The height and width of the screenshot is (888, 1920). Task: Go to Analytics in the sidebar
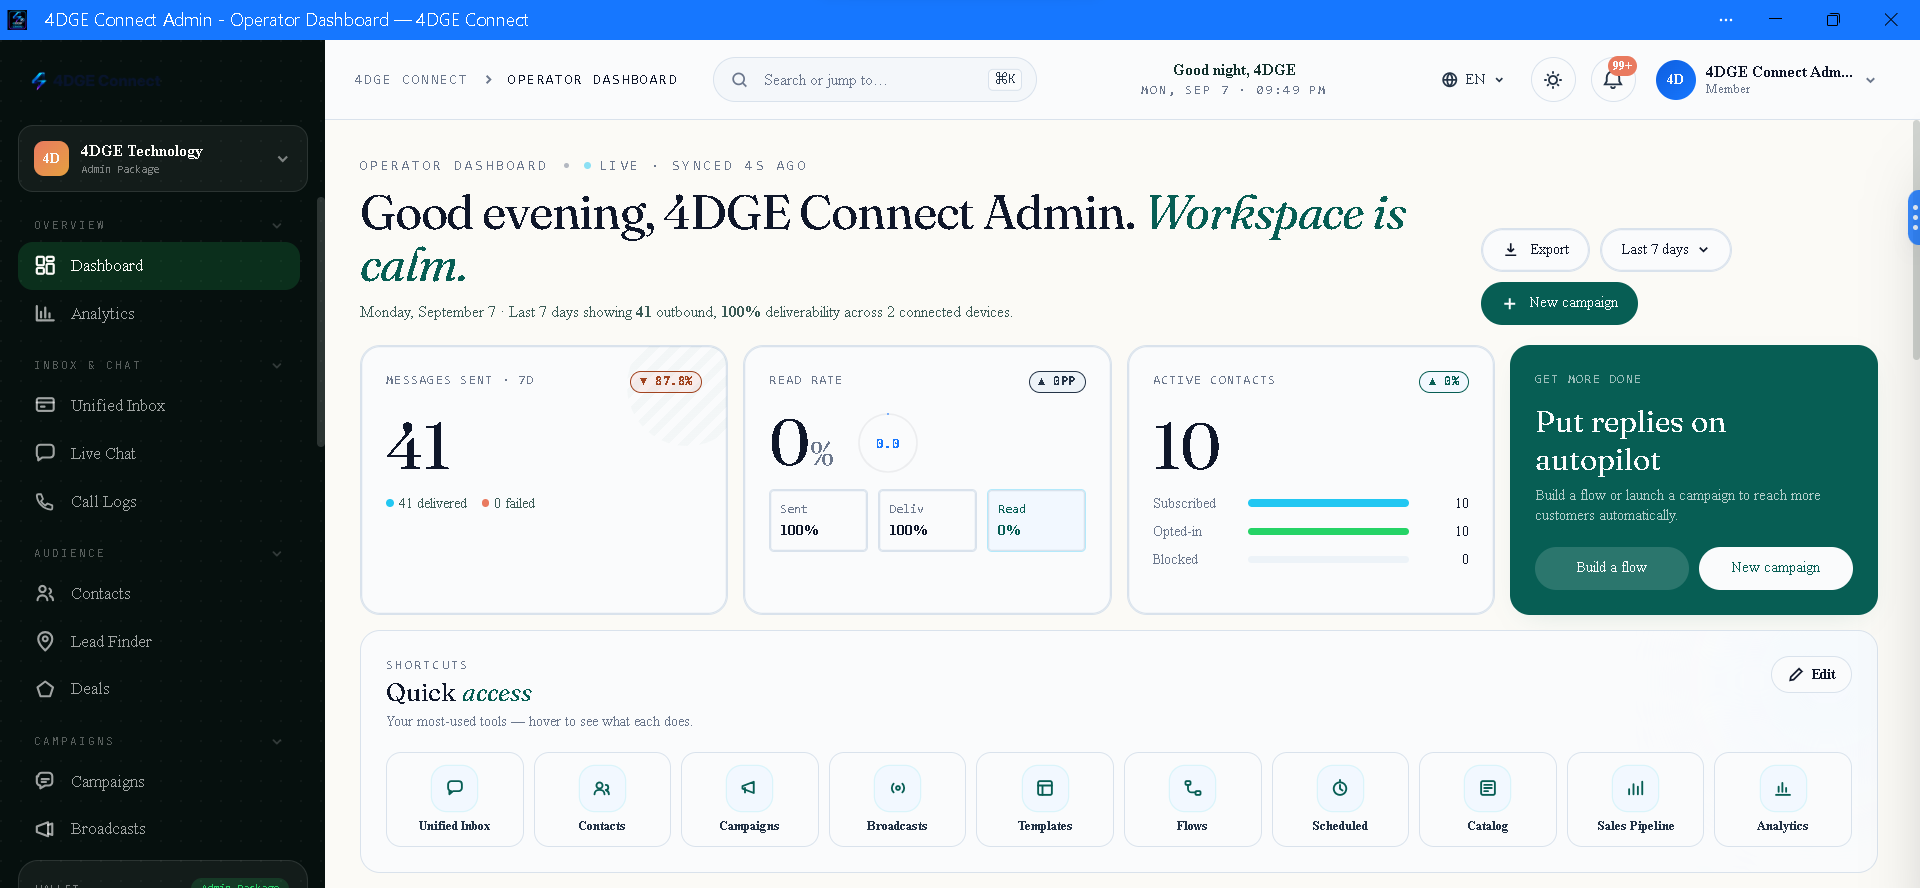point(159,314)
